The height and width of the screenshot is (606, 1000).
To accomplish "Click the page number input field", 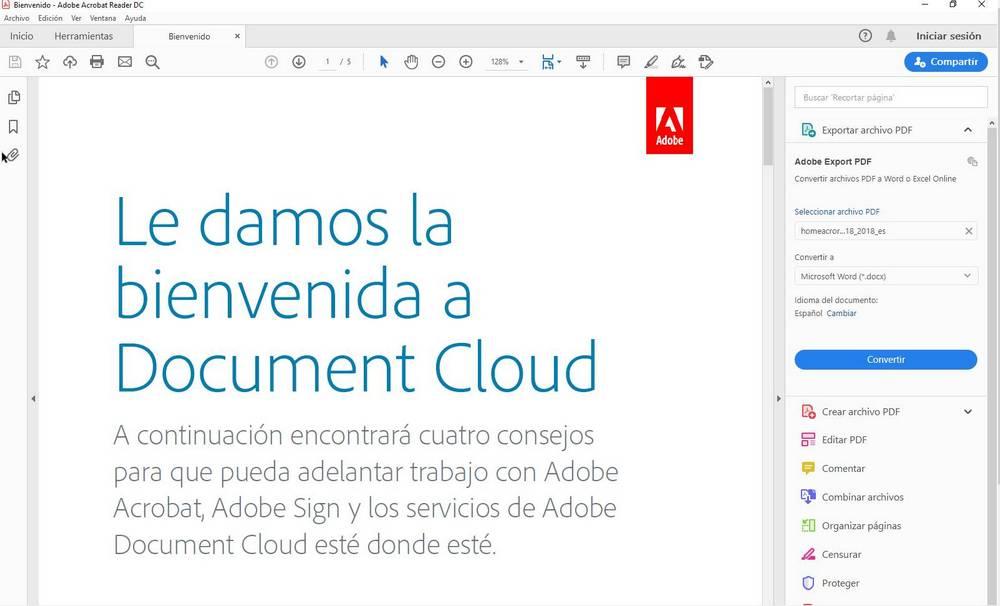I will click(x=328, y=62).
